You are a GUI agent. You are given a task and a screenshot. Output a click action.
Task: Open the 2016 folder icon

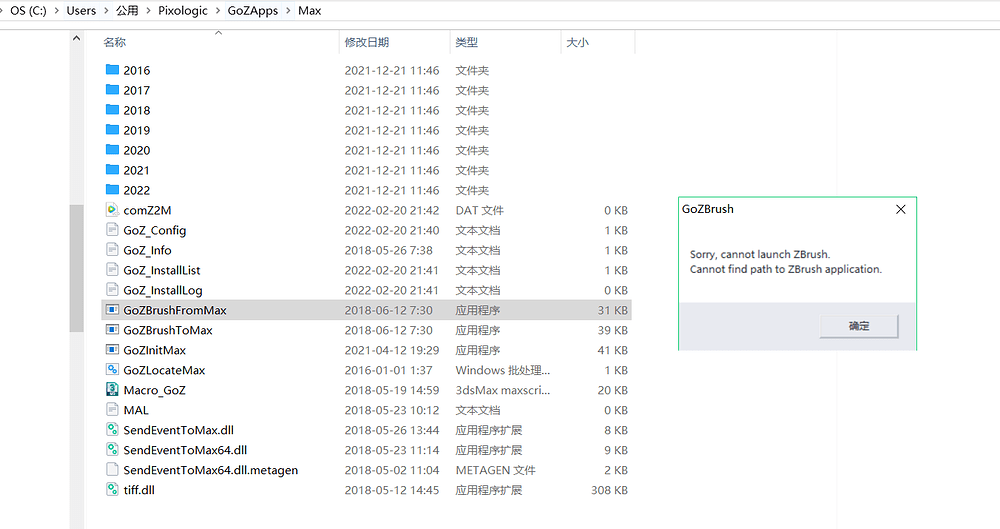[112, 70]
